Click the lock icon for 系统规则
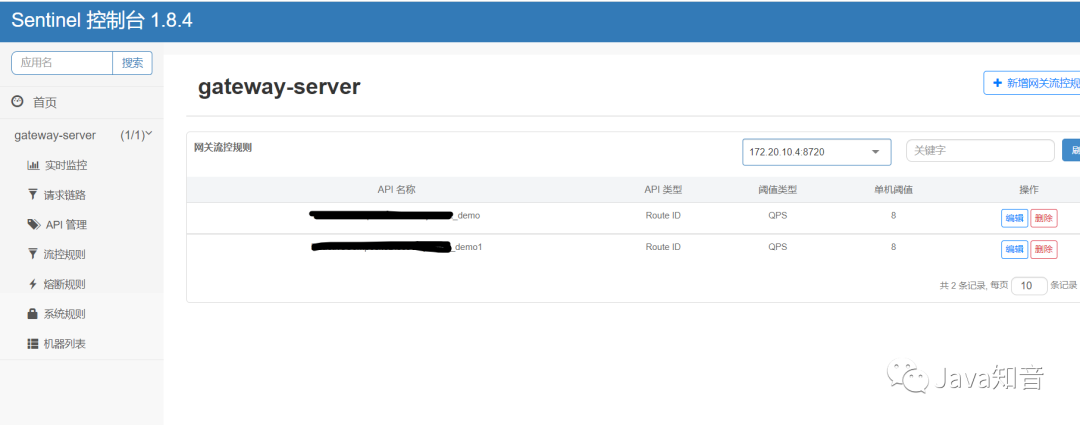The width and height of the screenshot is (1080, 425). coord(32,313)
